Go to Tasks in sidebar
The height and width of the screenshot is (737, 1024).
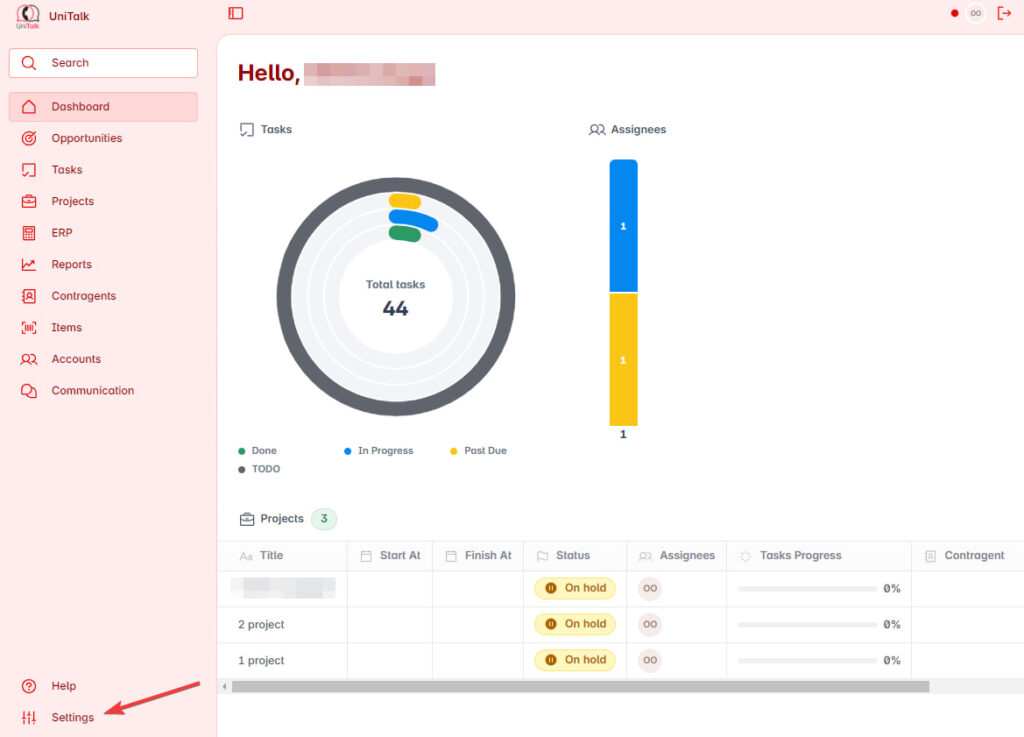coord(67,170)
